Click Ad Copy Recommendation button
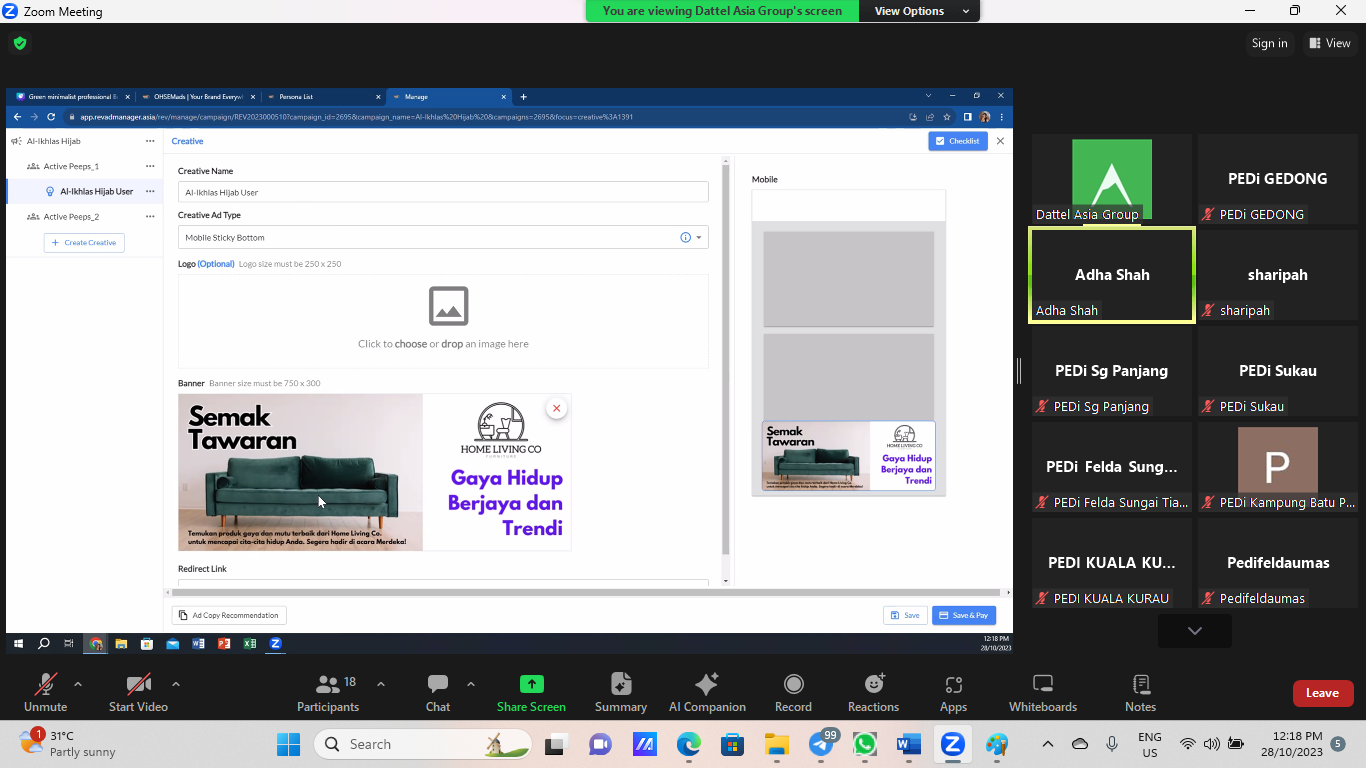Image resolution: width=1366 pixels, height=768 pixels. [x=229, y=615]
